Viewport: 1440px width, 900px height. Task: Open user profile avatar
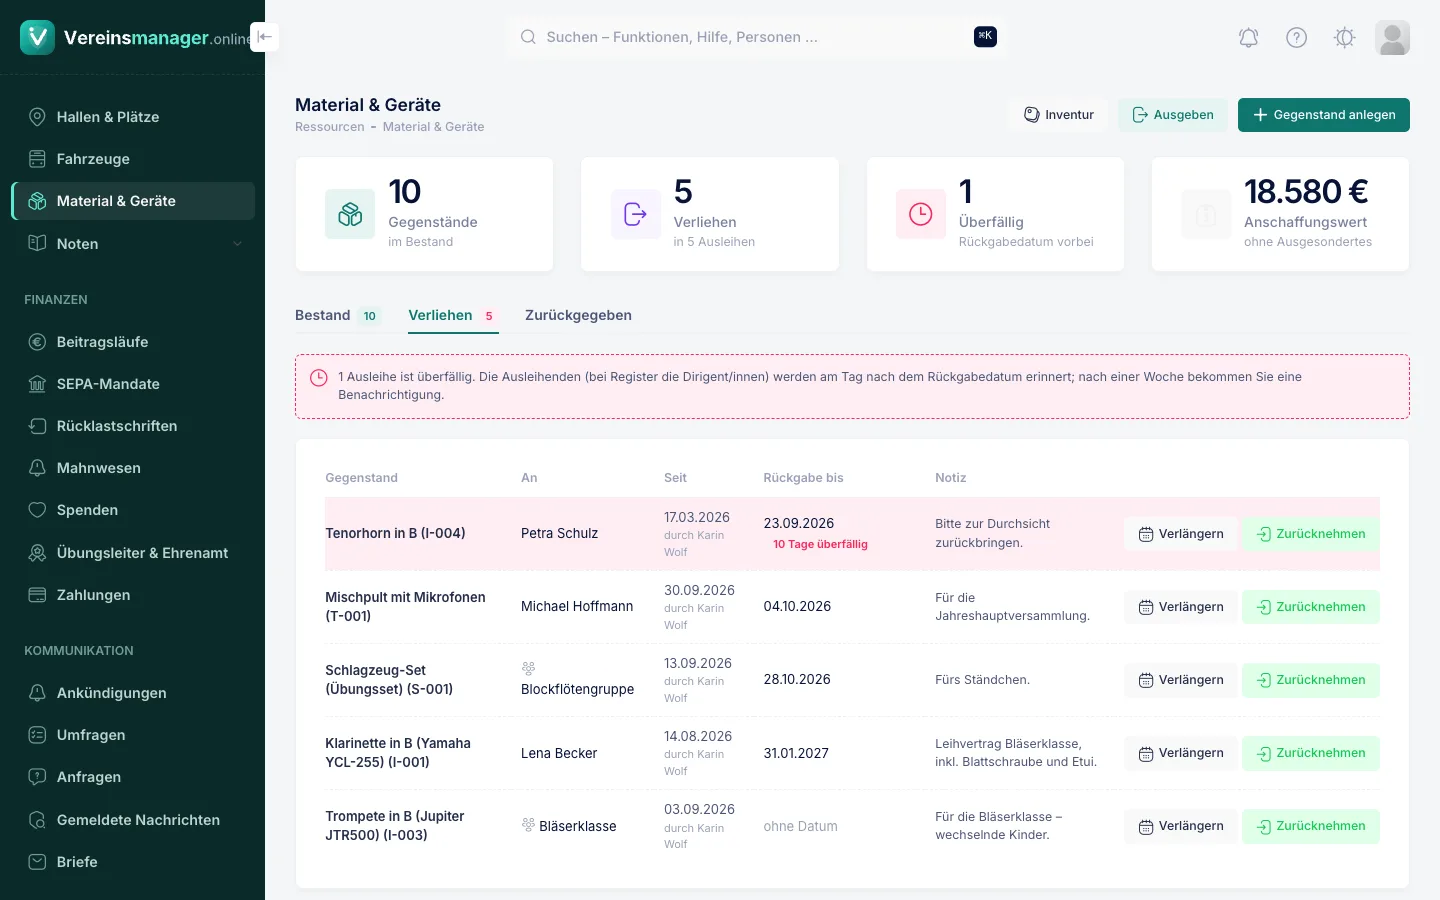(1392, 38)
